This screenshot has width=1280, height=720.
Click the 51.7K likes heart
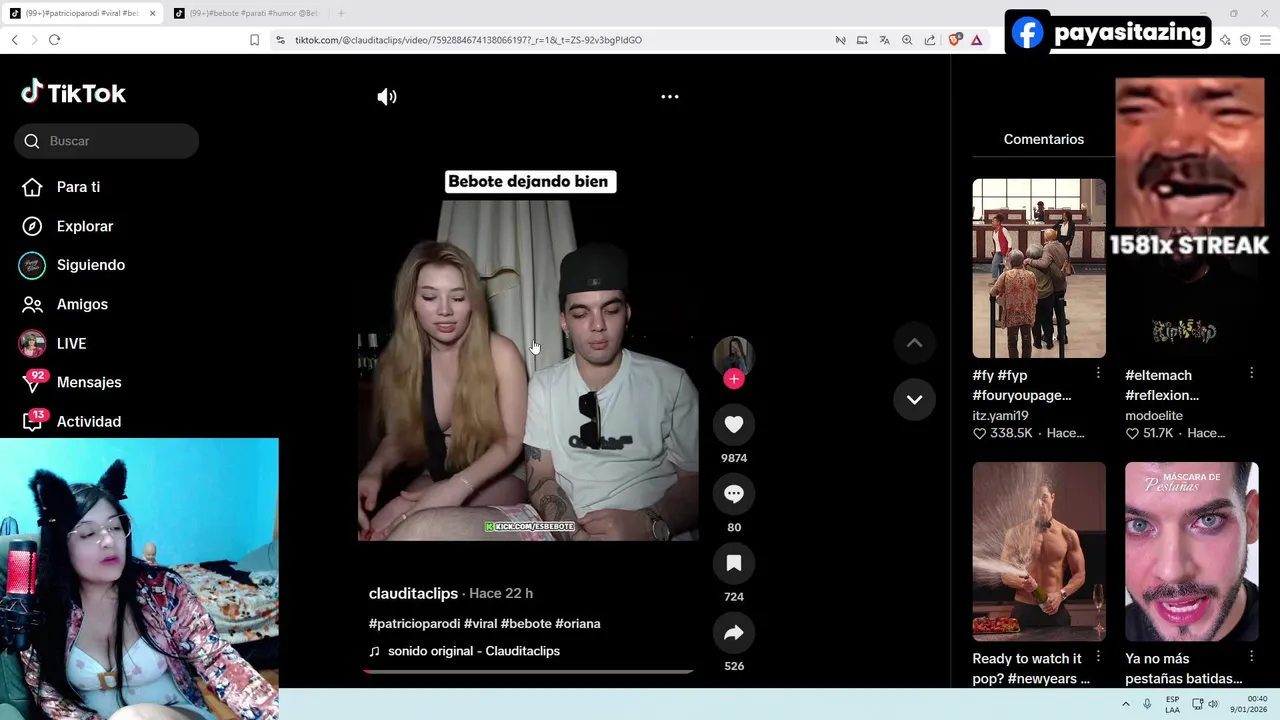pyautogui.click(x=1132, y=433)
